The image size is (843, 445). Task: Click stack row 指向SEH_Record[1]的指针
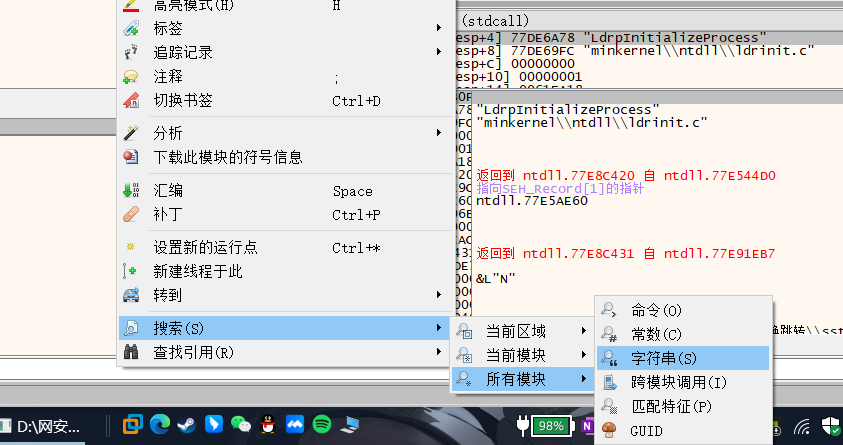click(x=560, y=189)
